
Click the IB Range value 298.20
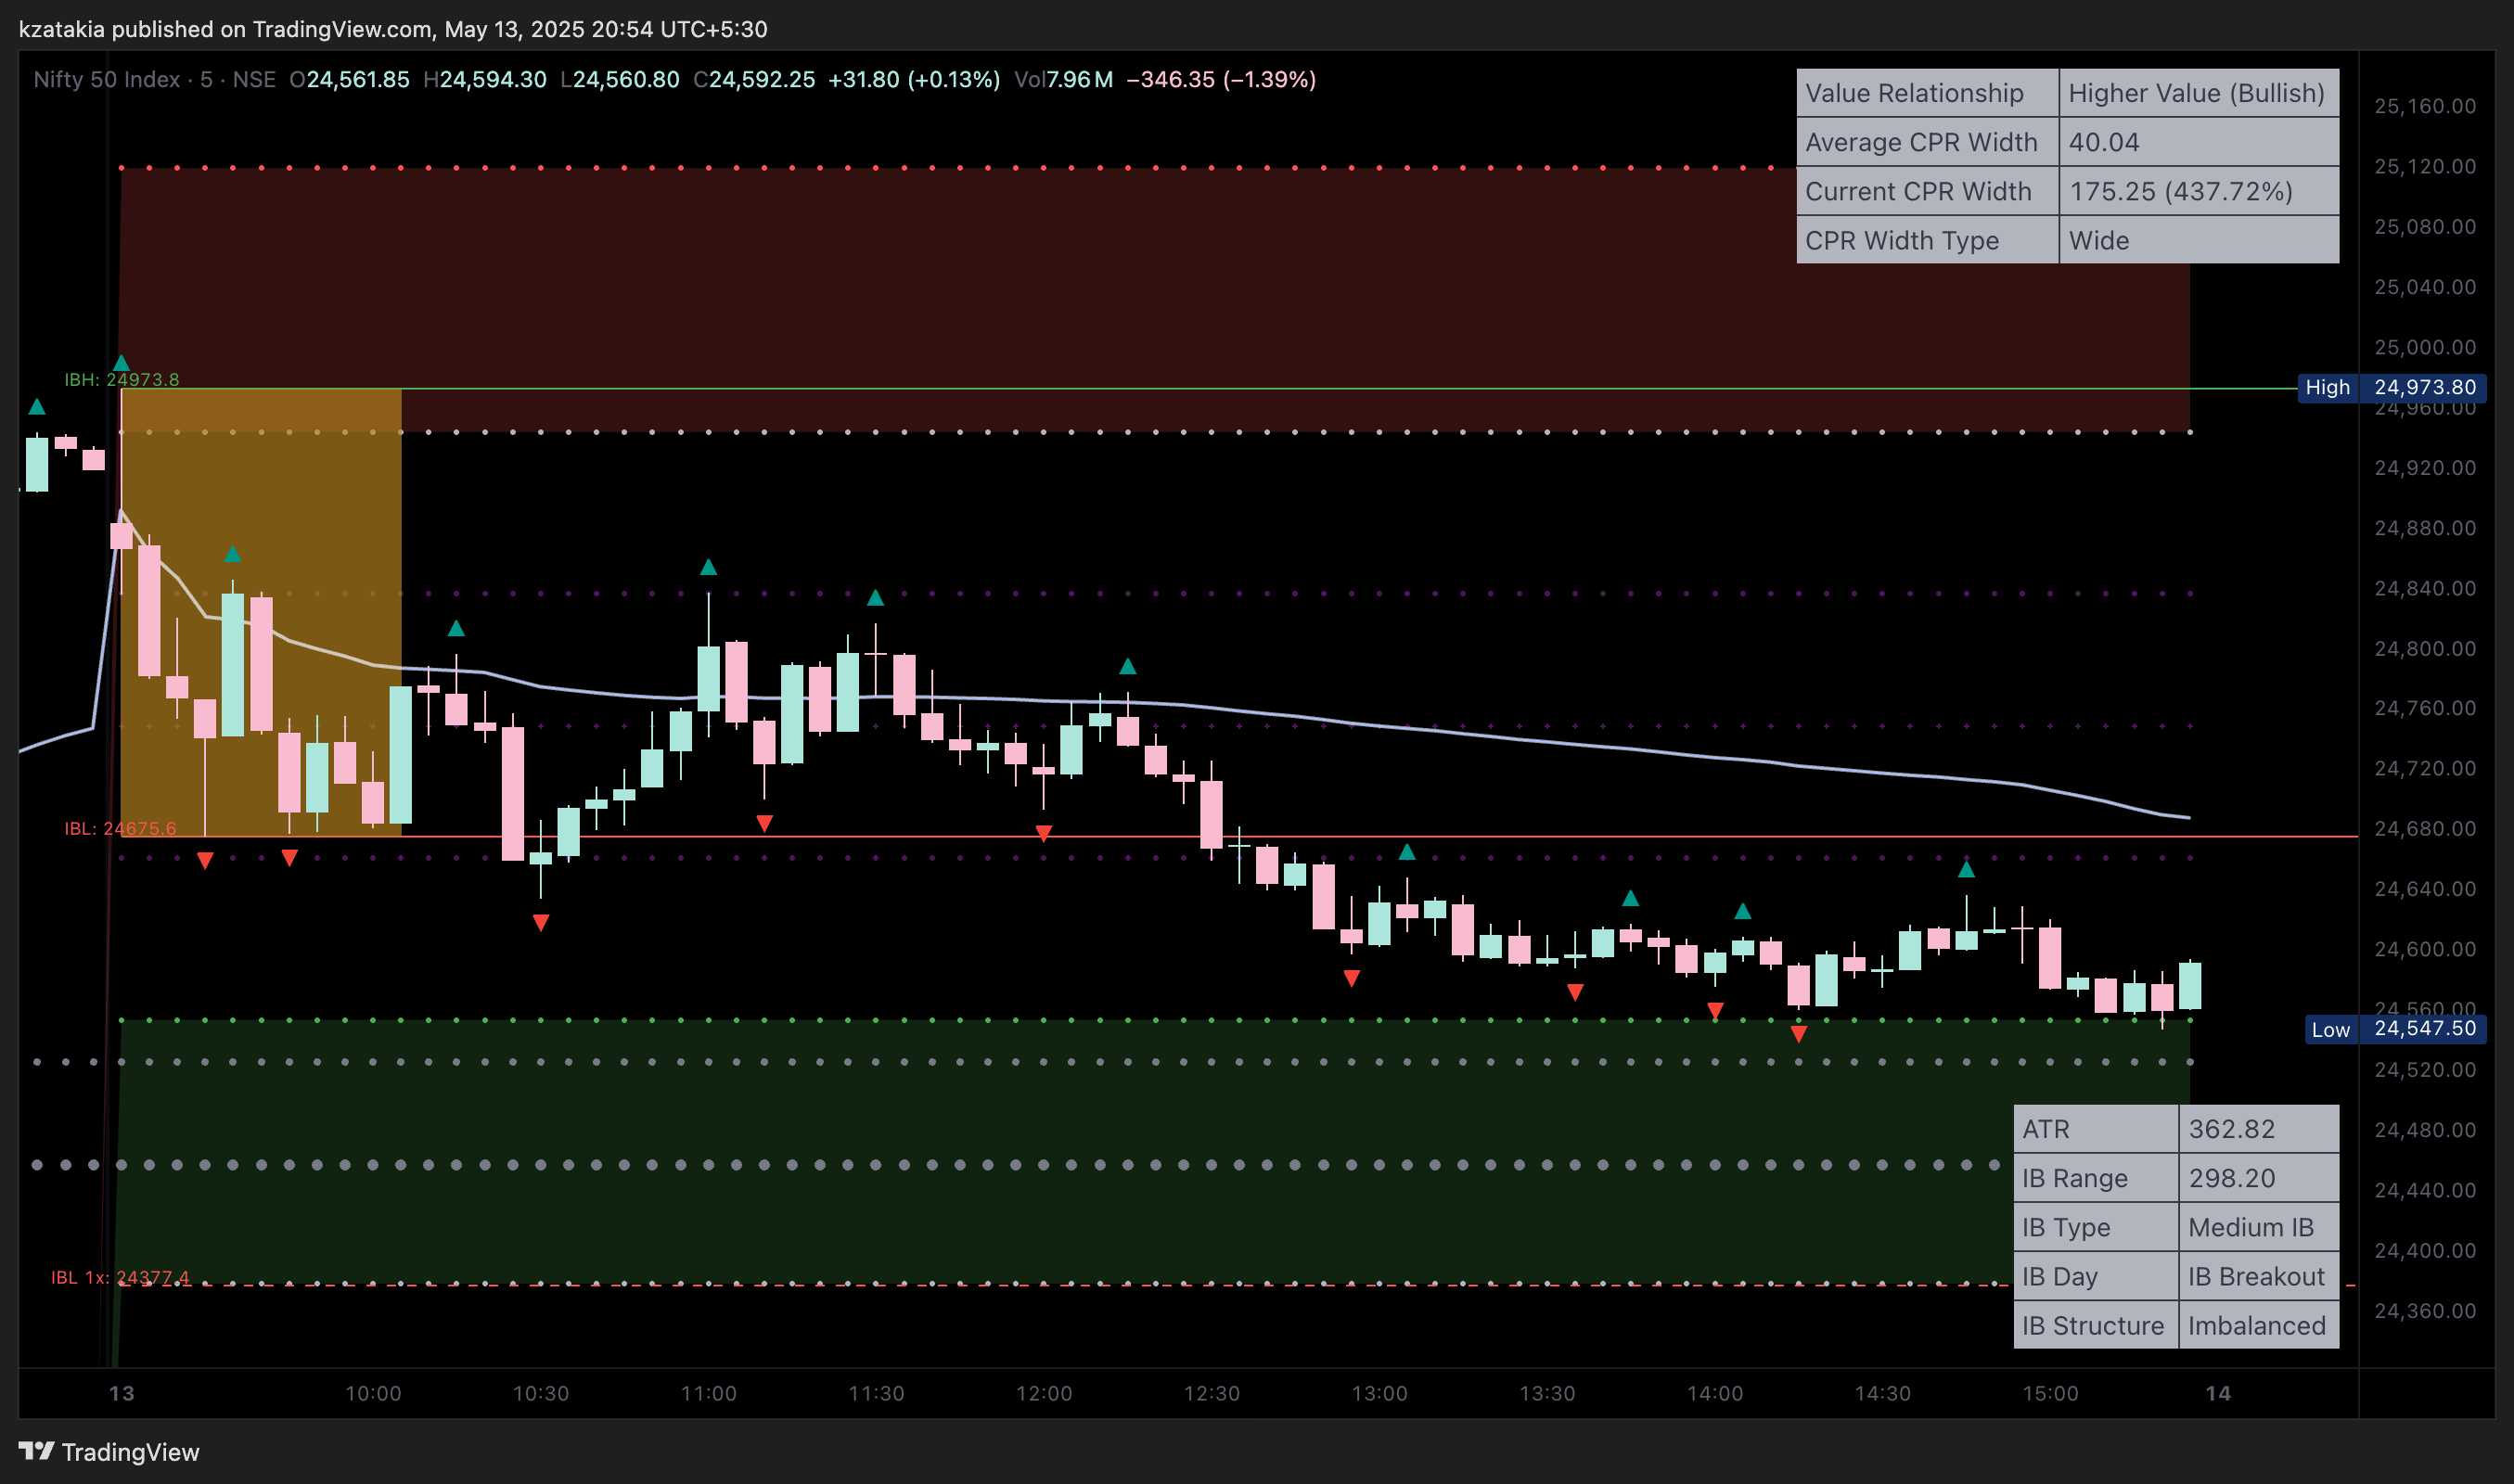tap(2259, 1178)
